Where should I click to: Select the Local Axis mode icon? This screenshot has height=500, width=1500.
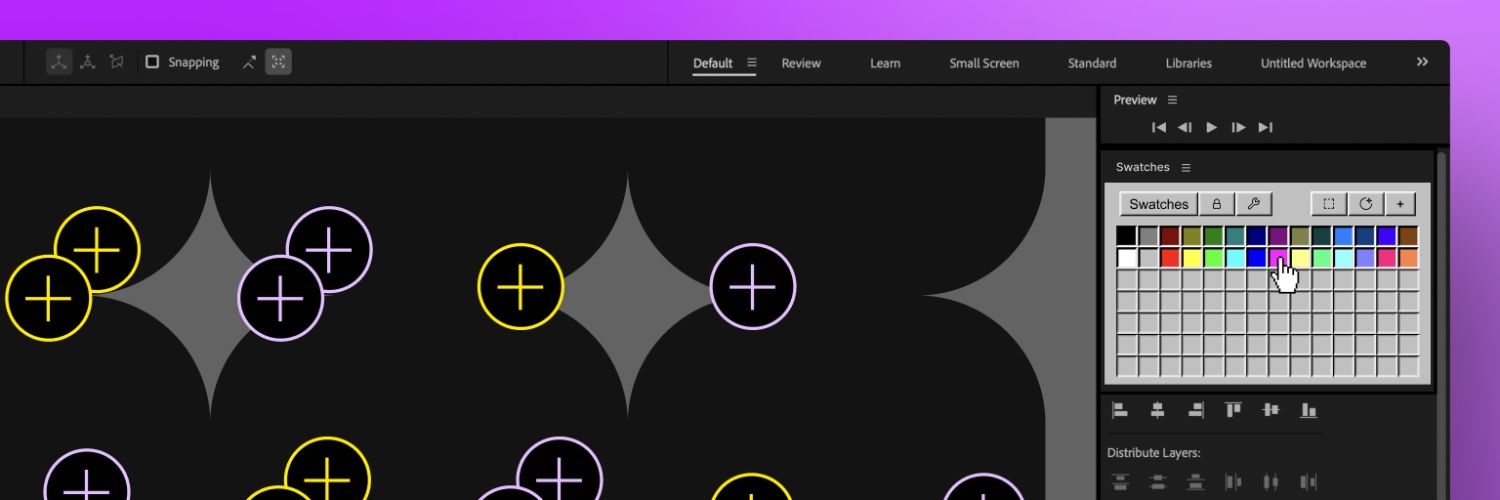coord(59,62)
